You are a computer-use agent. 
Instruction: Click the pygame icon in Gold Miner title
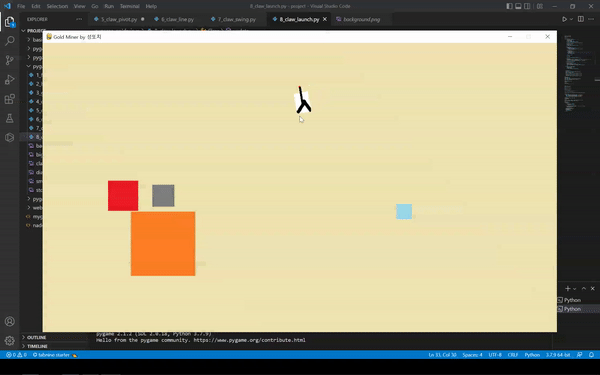click(49, 37)
